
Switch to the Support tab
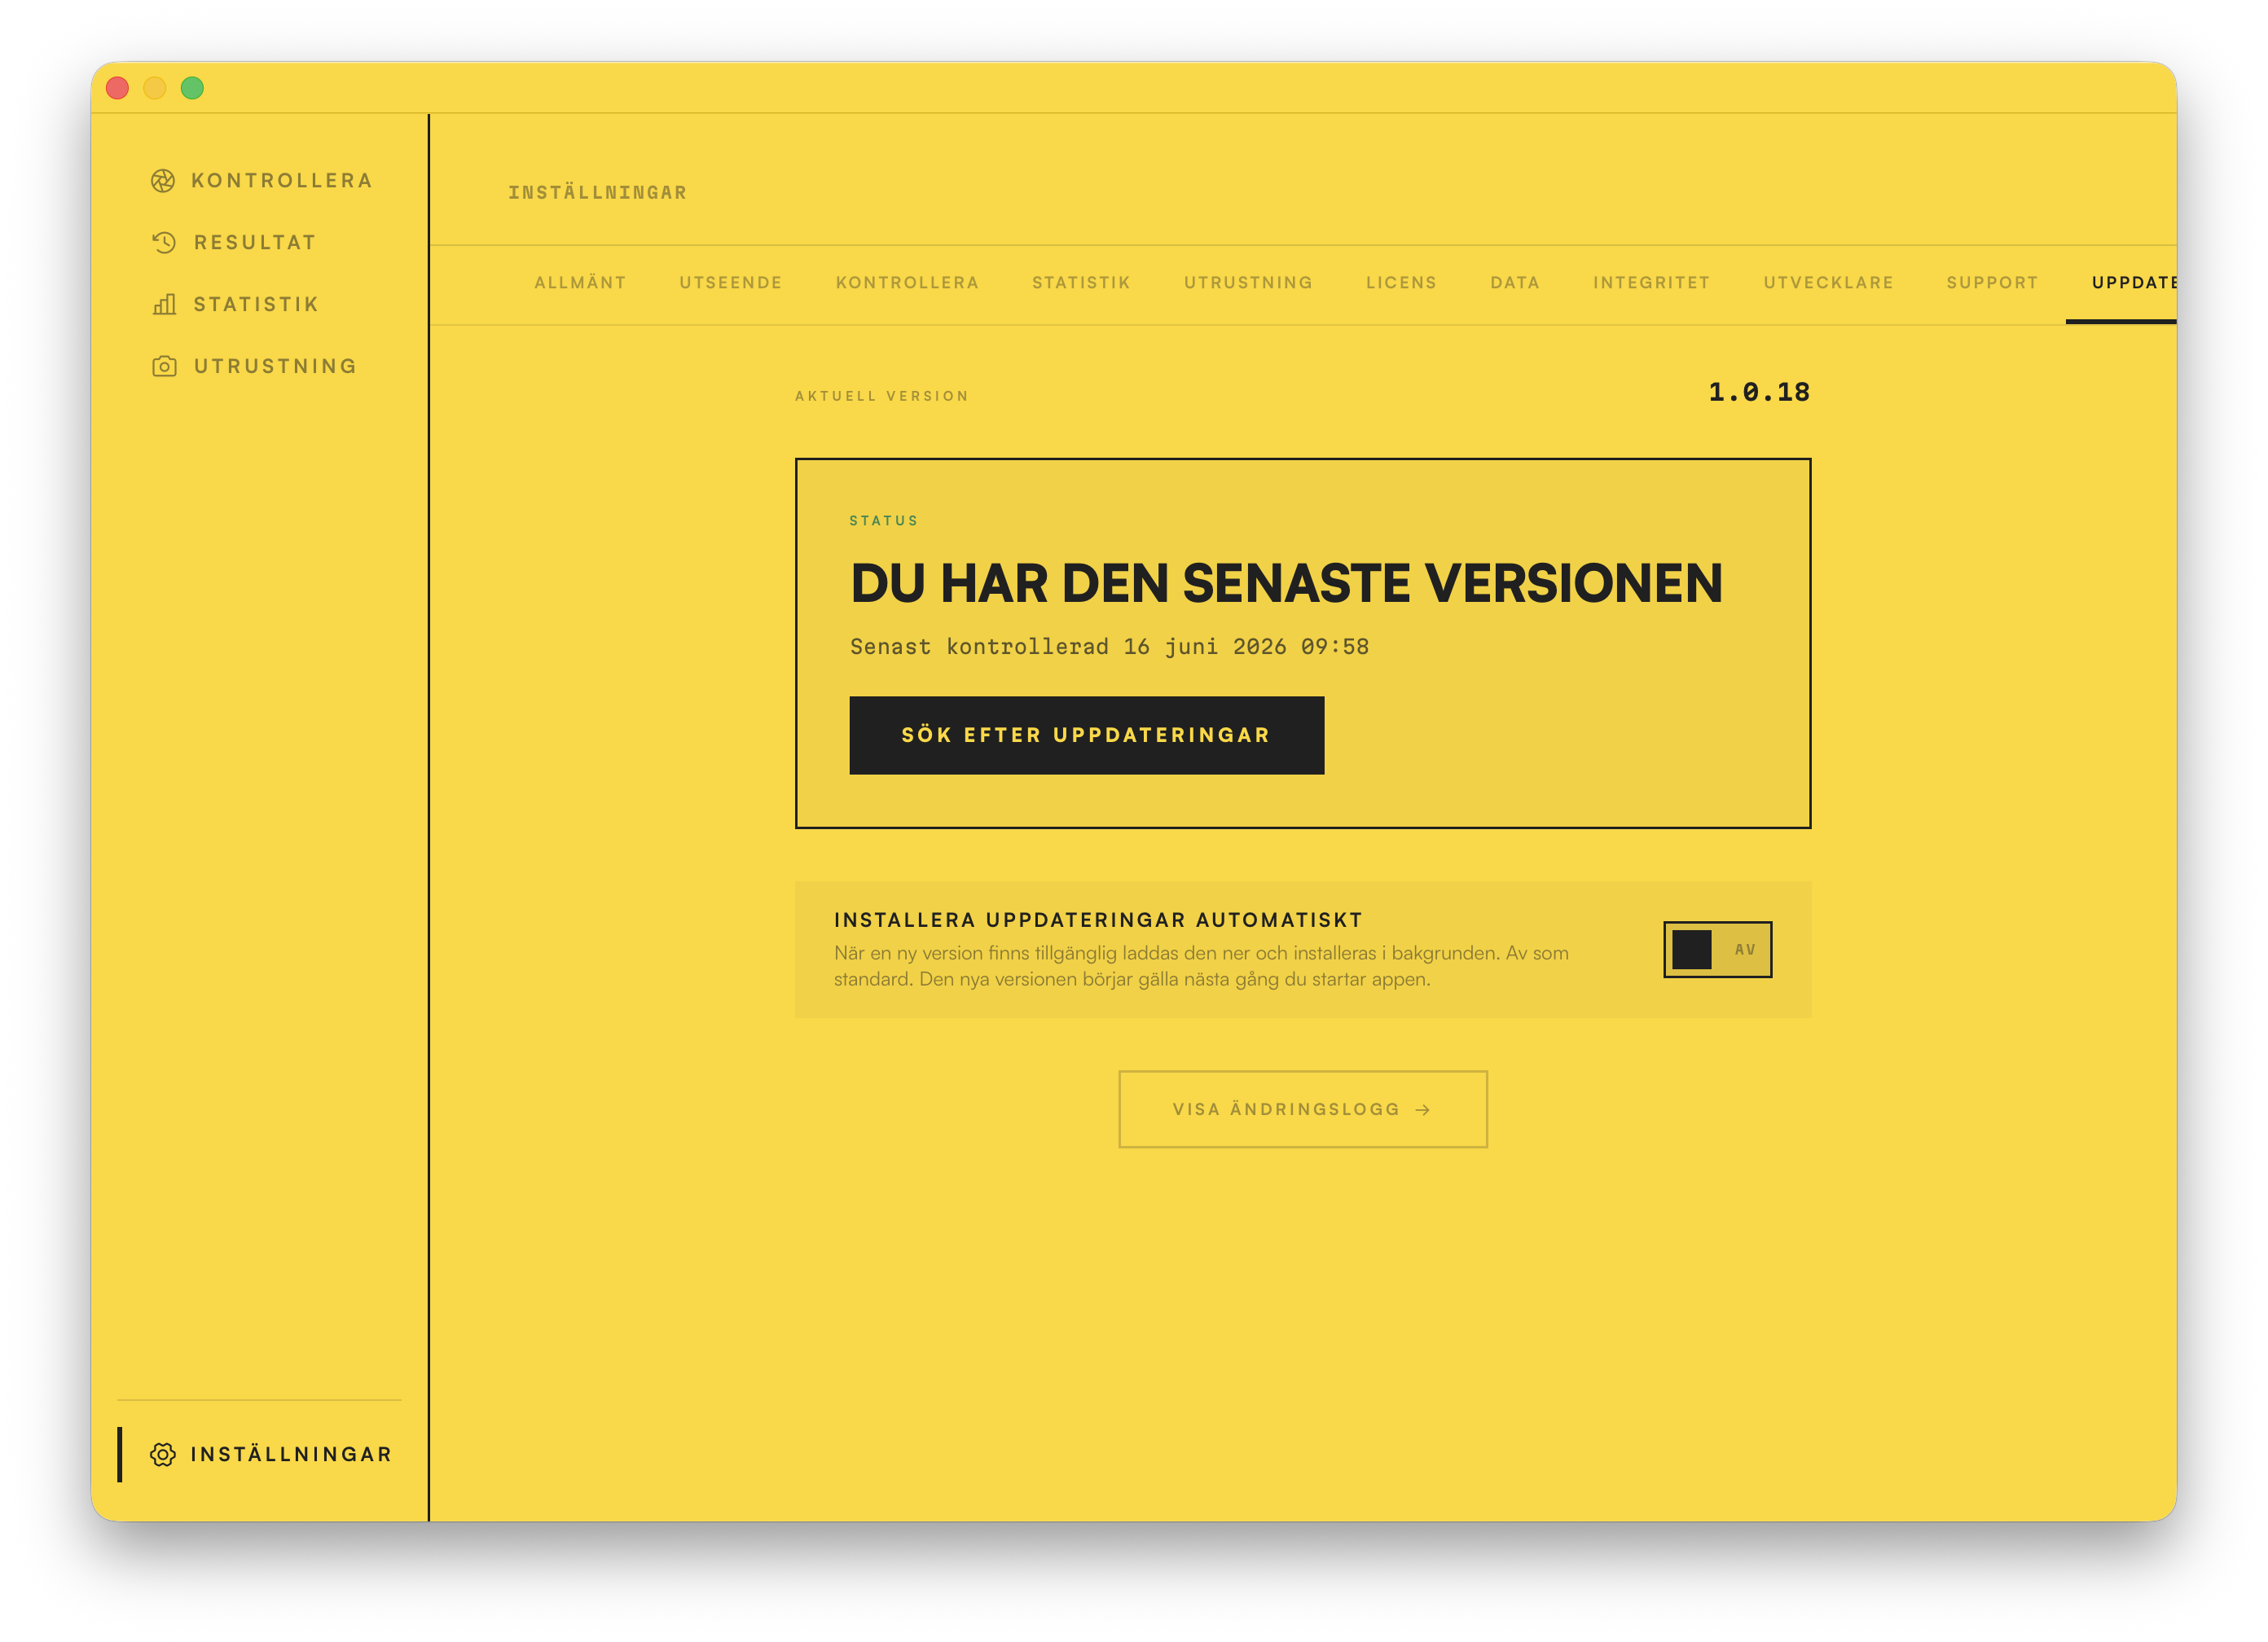pos(1992,283)
